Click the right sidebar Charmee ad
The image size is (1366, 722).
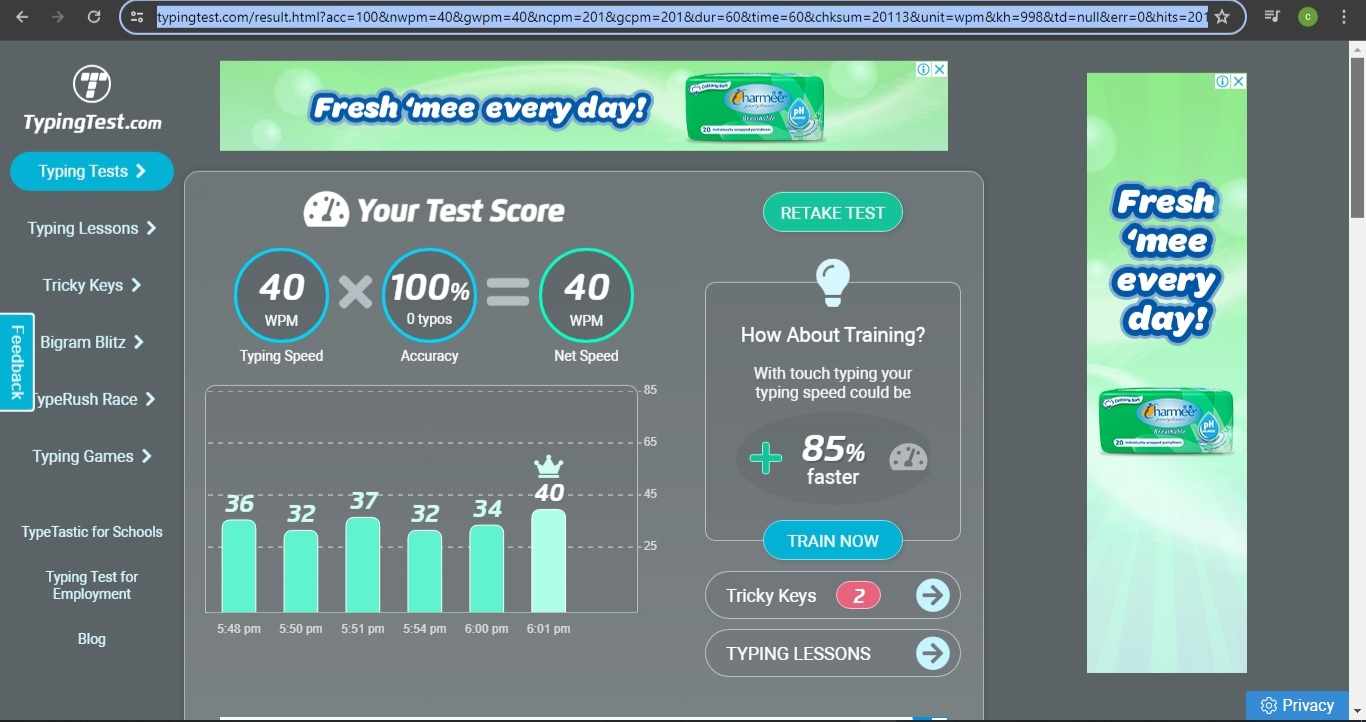[x=1167, y=373]
